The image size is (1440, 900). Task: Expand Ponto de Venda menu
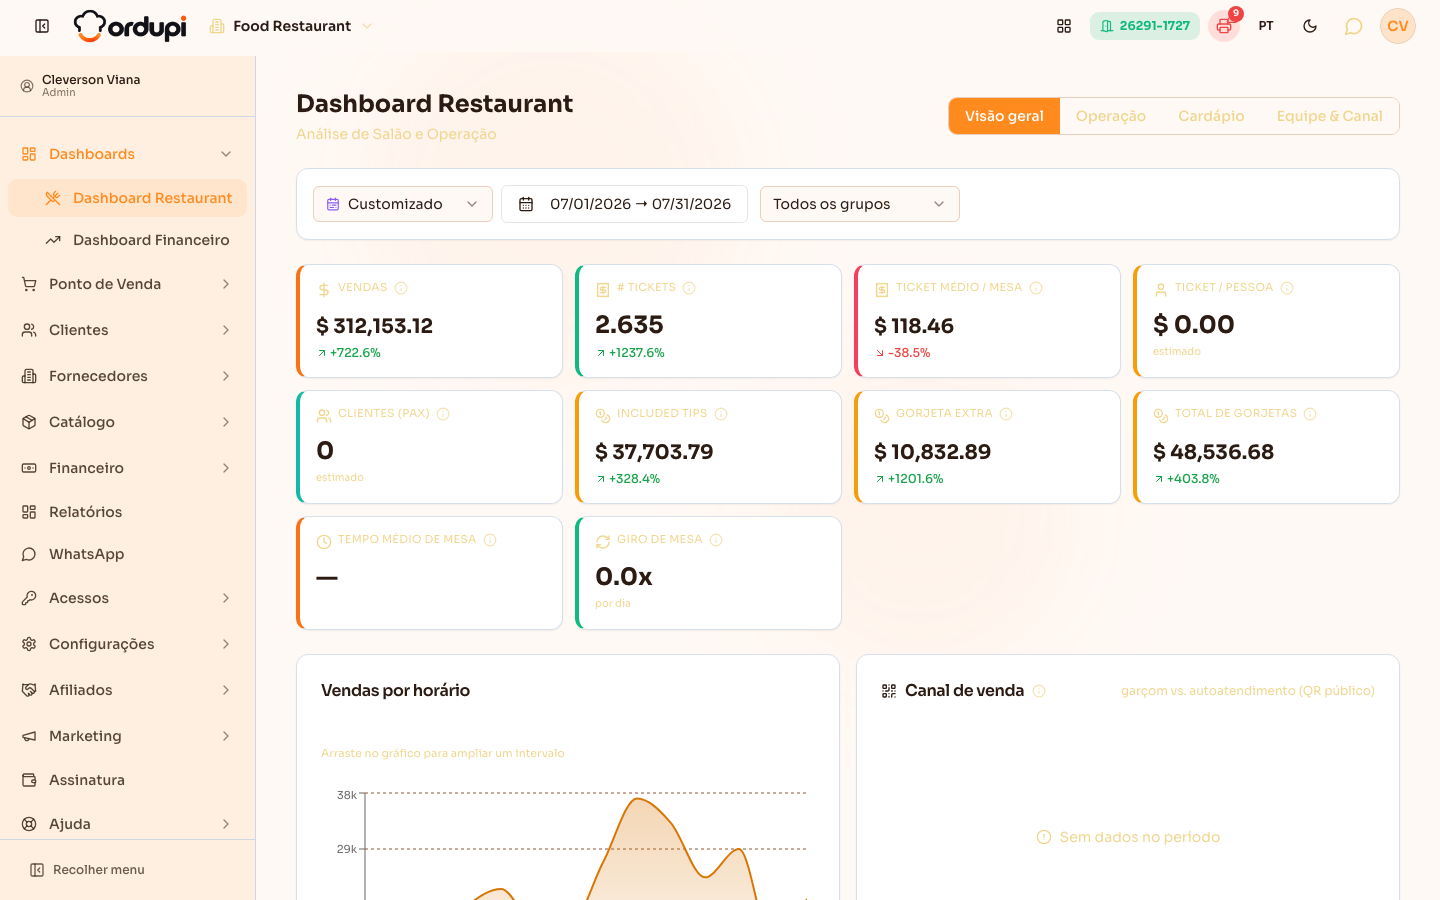point(127,284)
